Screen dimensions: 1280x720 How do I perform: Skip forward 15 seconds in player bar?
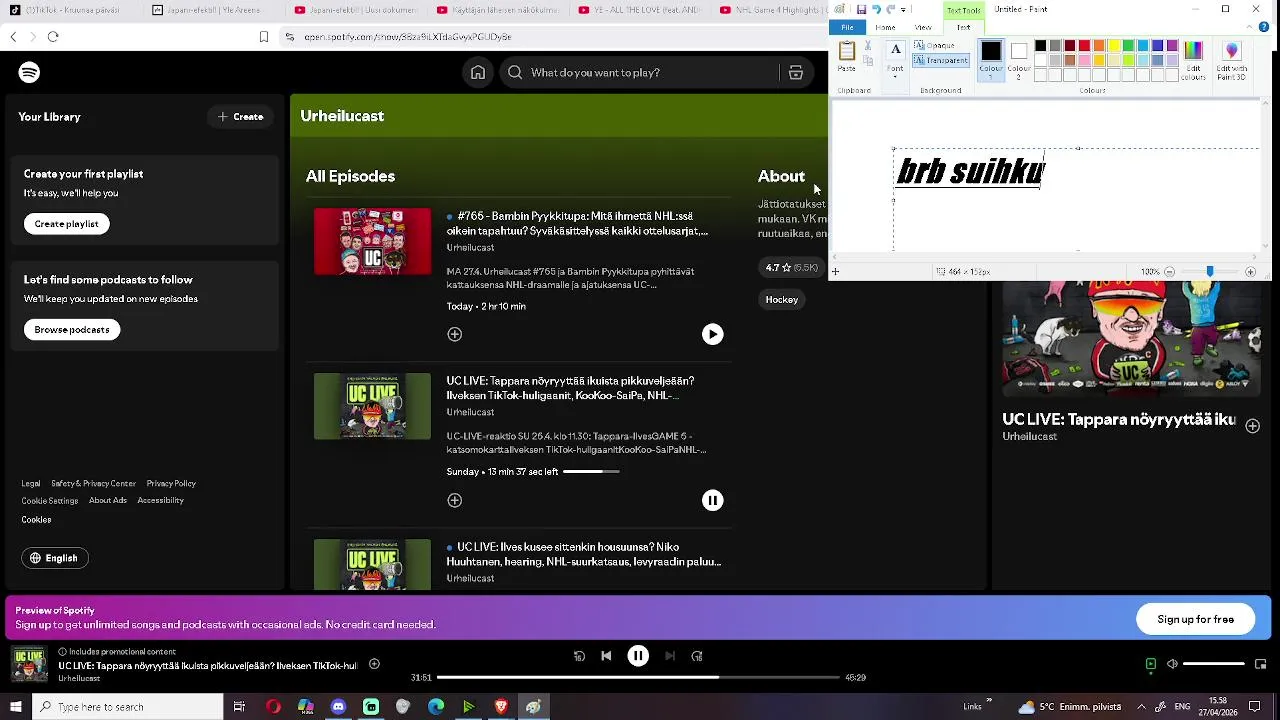697,656
